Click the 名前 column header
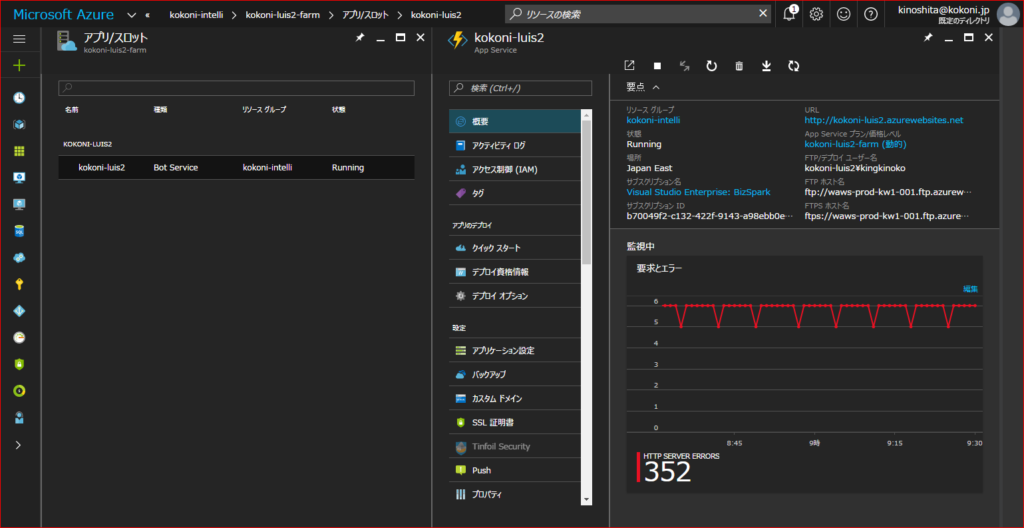 point(71,110)
